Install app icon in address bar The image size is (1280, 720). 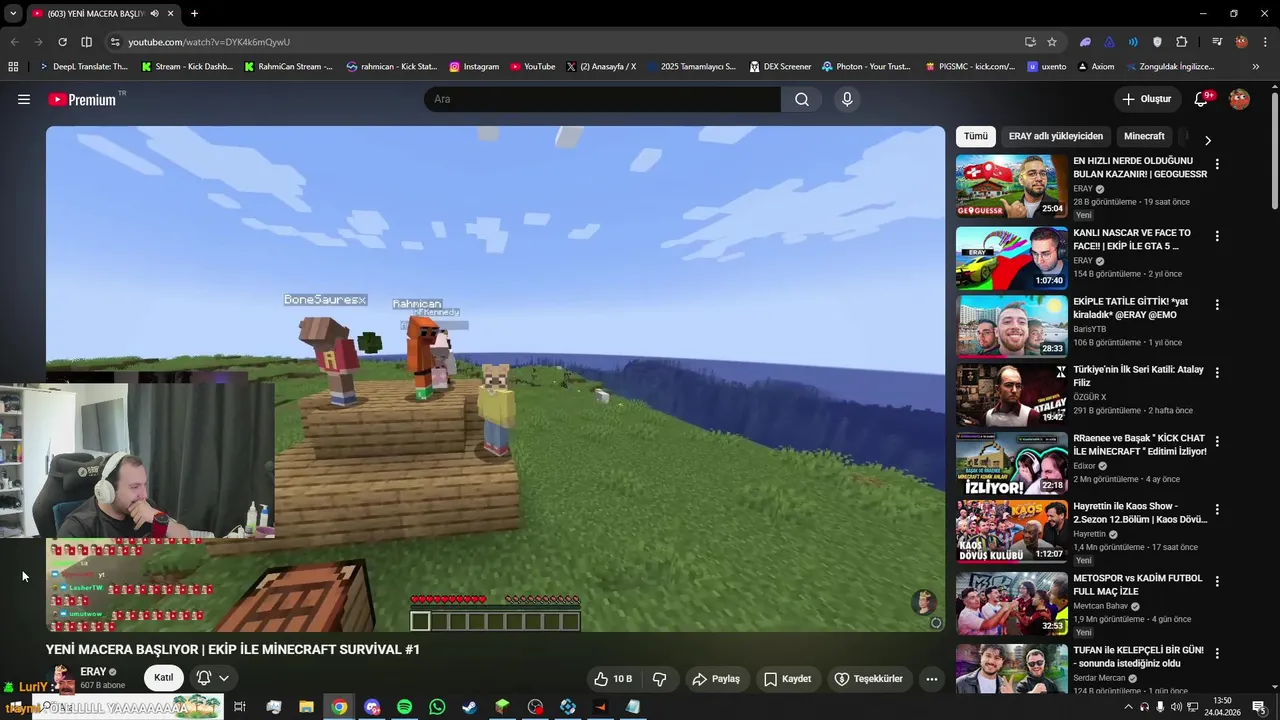point(1030,42)
